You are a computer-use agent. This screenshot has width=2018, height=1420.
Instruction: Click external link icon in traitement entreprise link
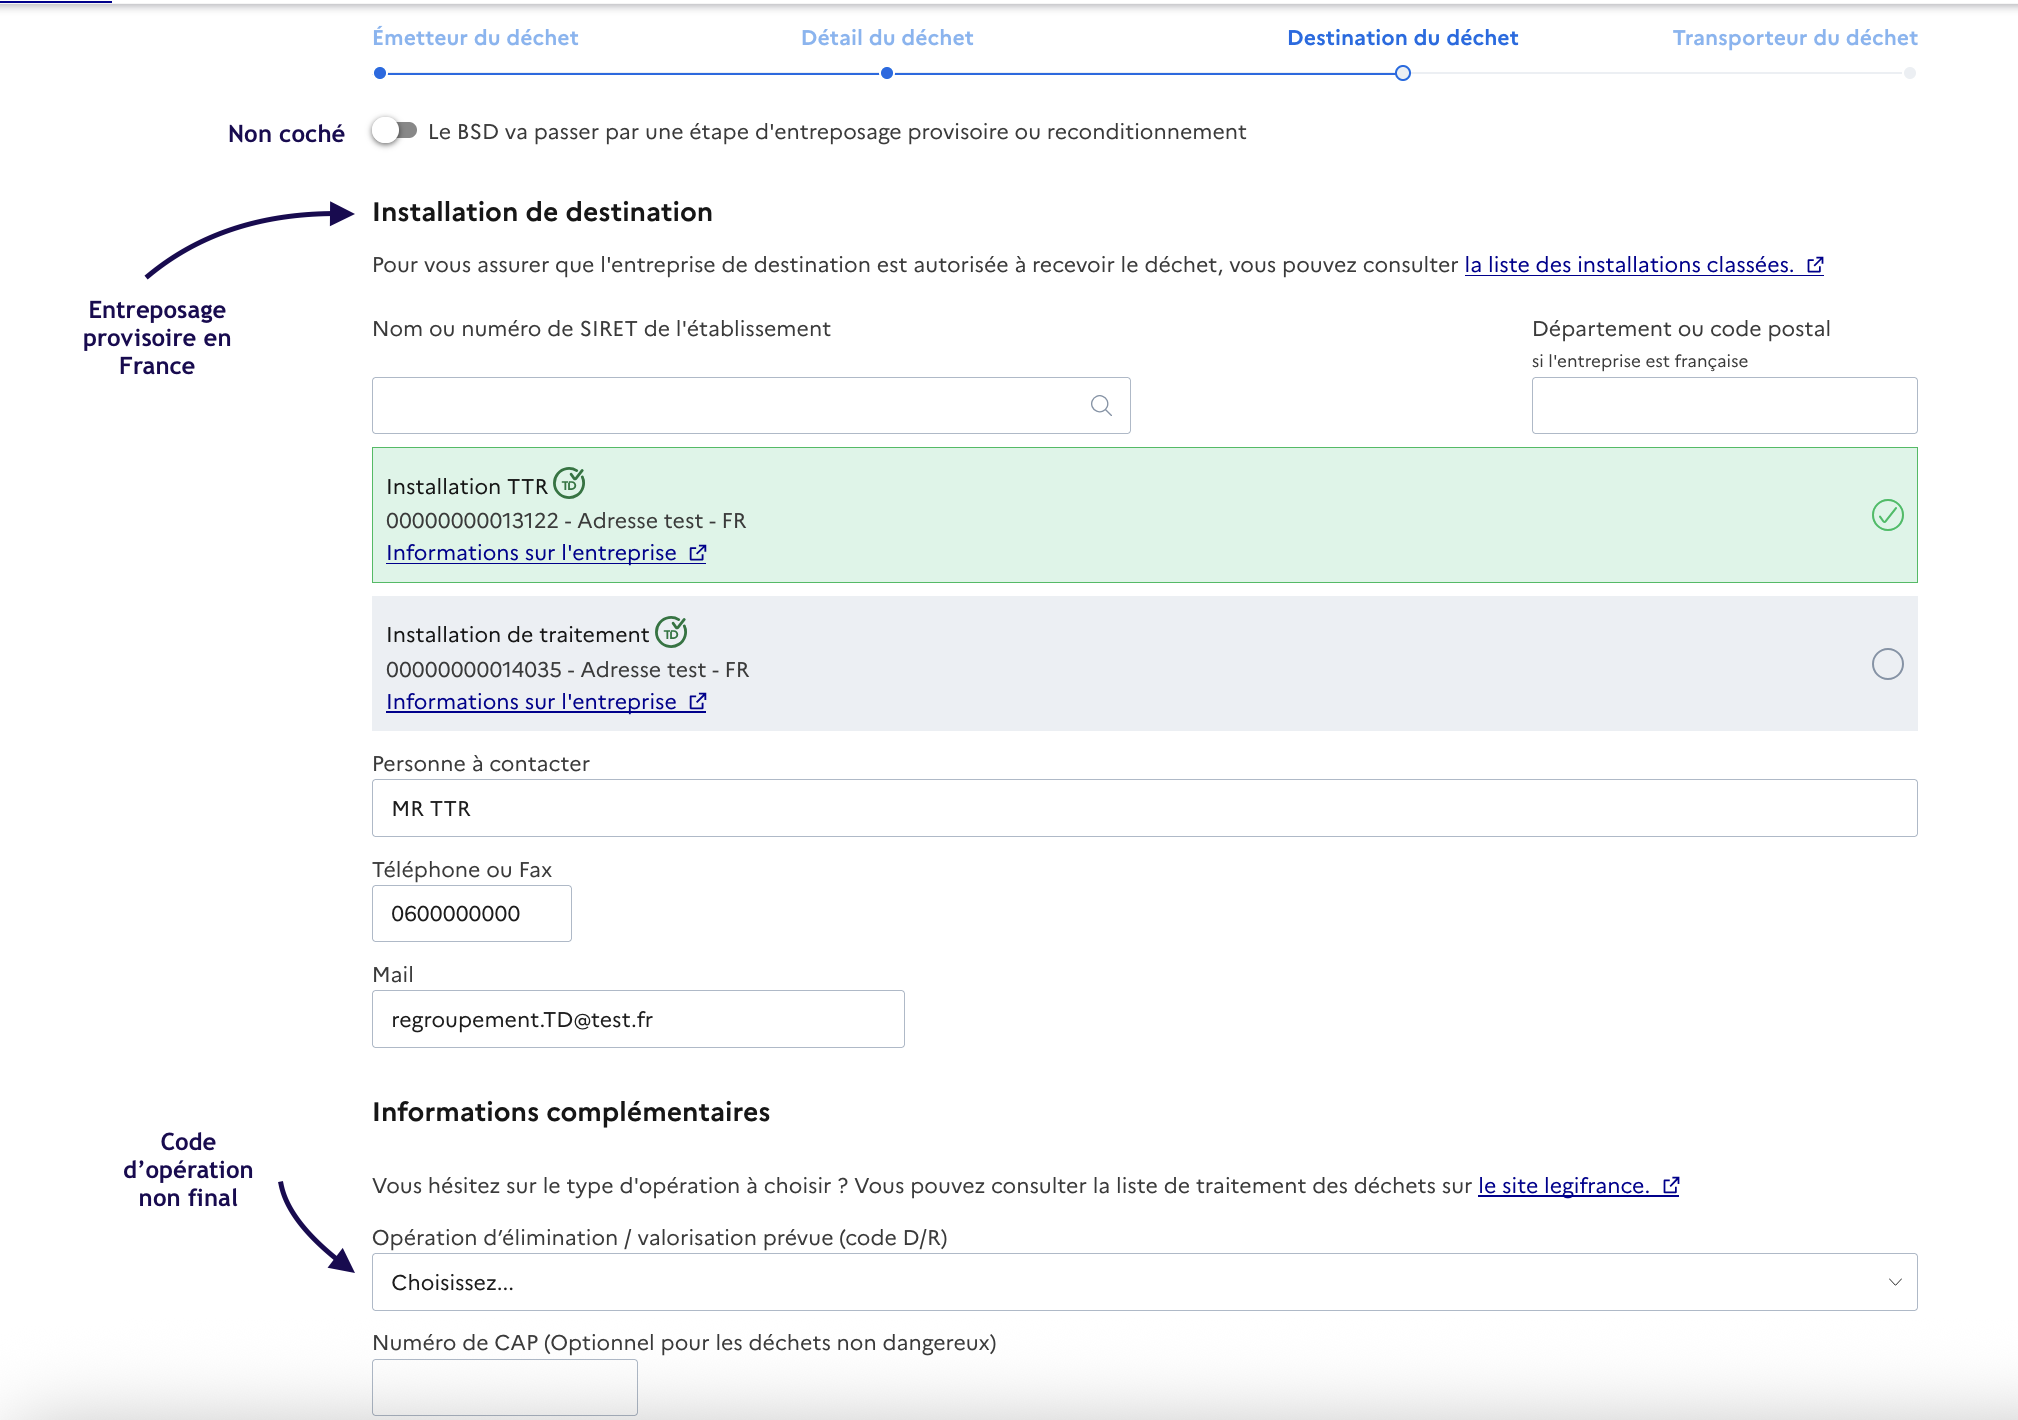pyautogui.click(x=698, y=702)
